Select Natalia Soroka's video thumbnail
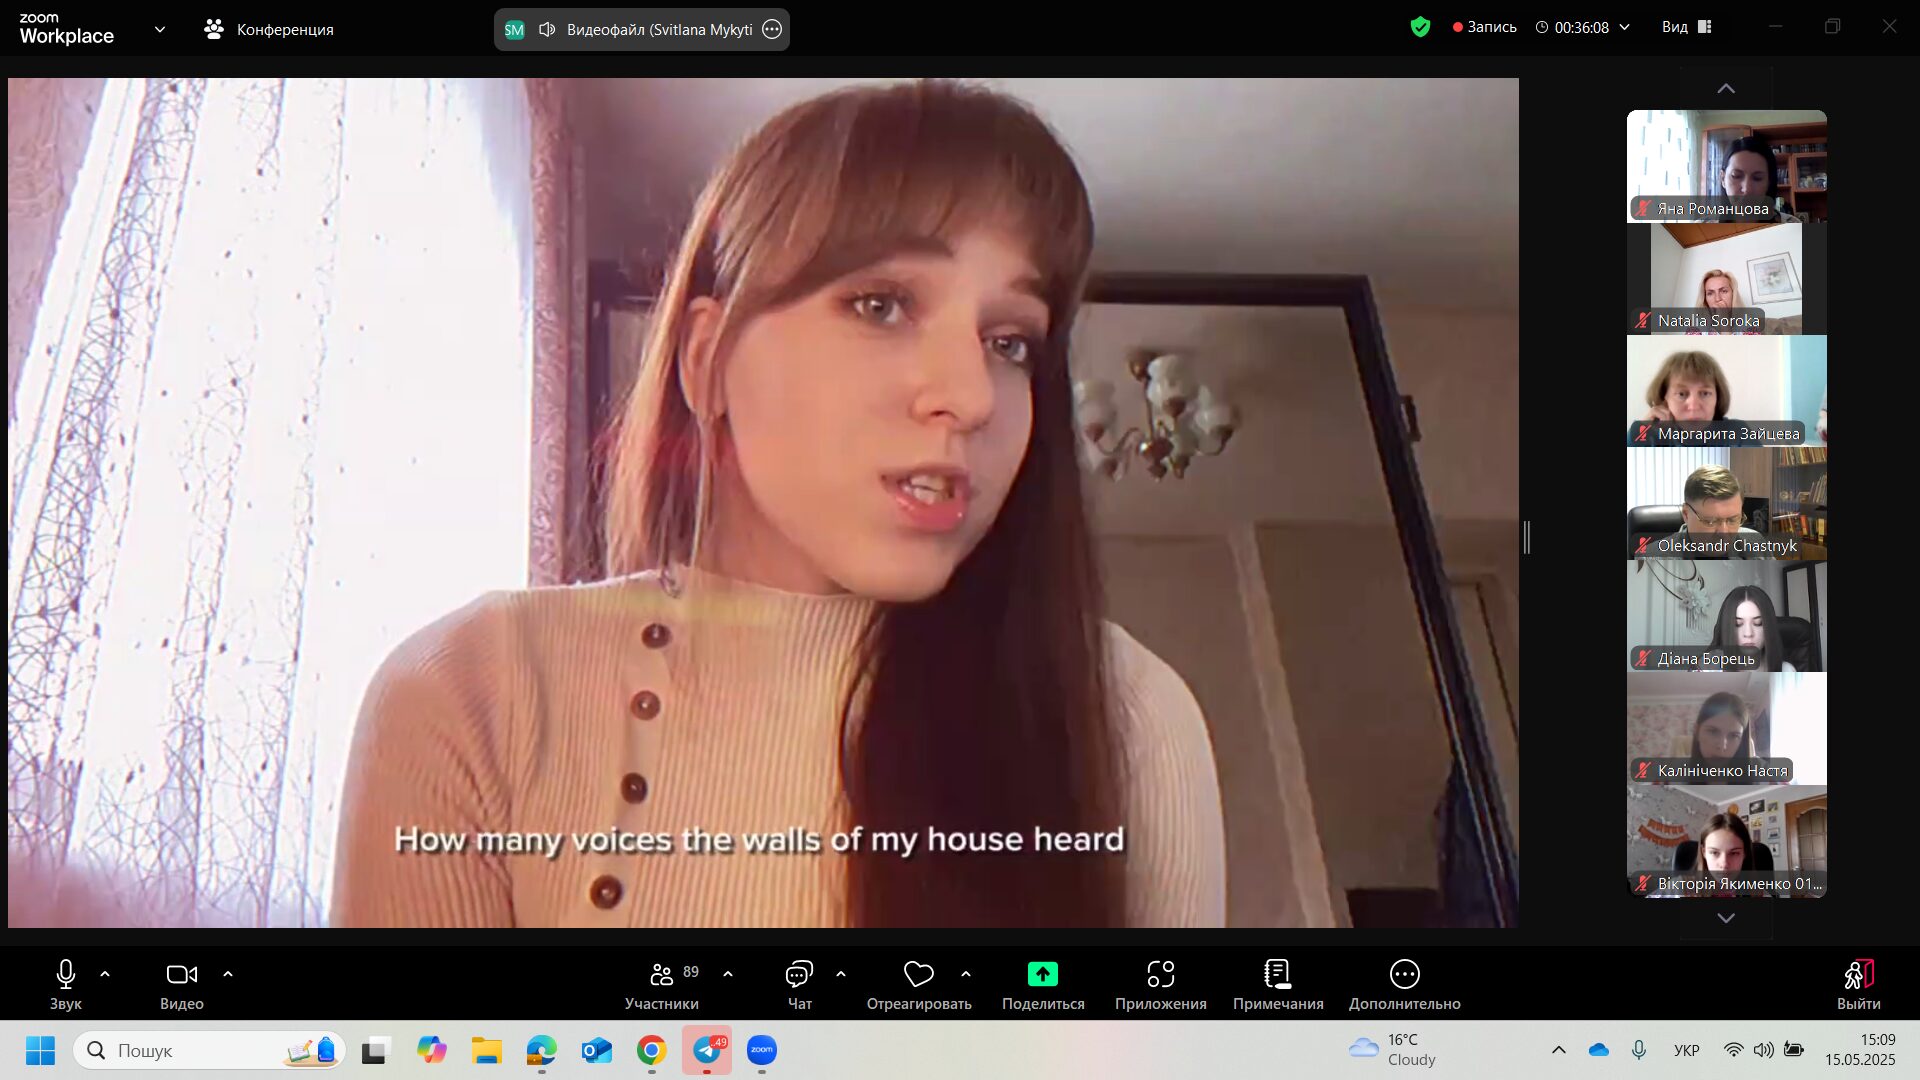 (1726, 279)
